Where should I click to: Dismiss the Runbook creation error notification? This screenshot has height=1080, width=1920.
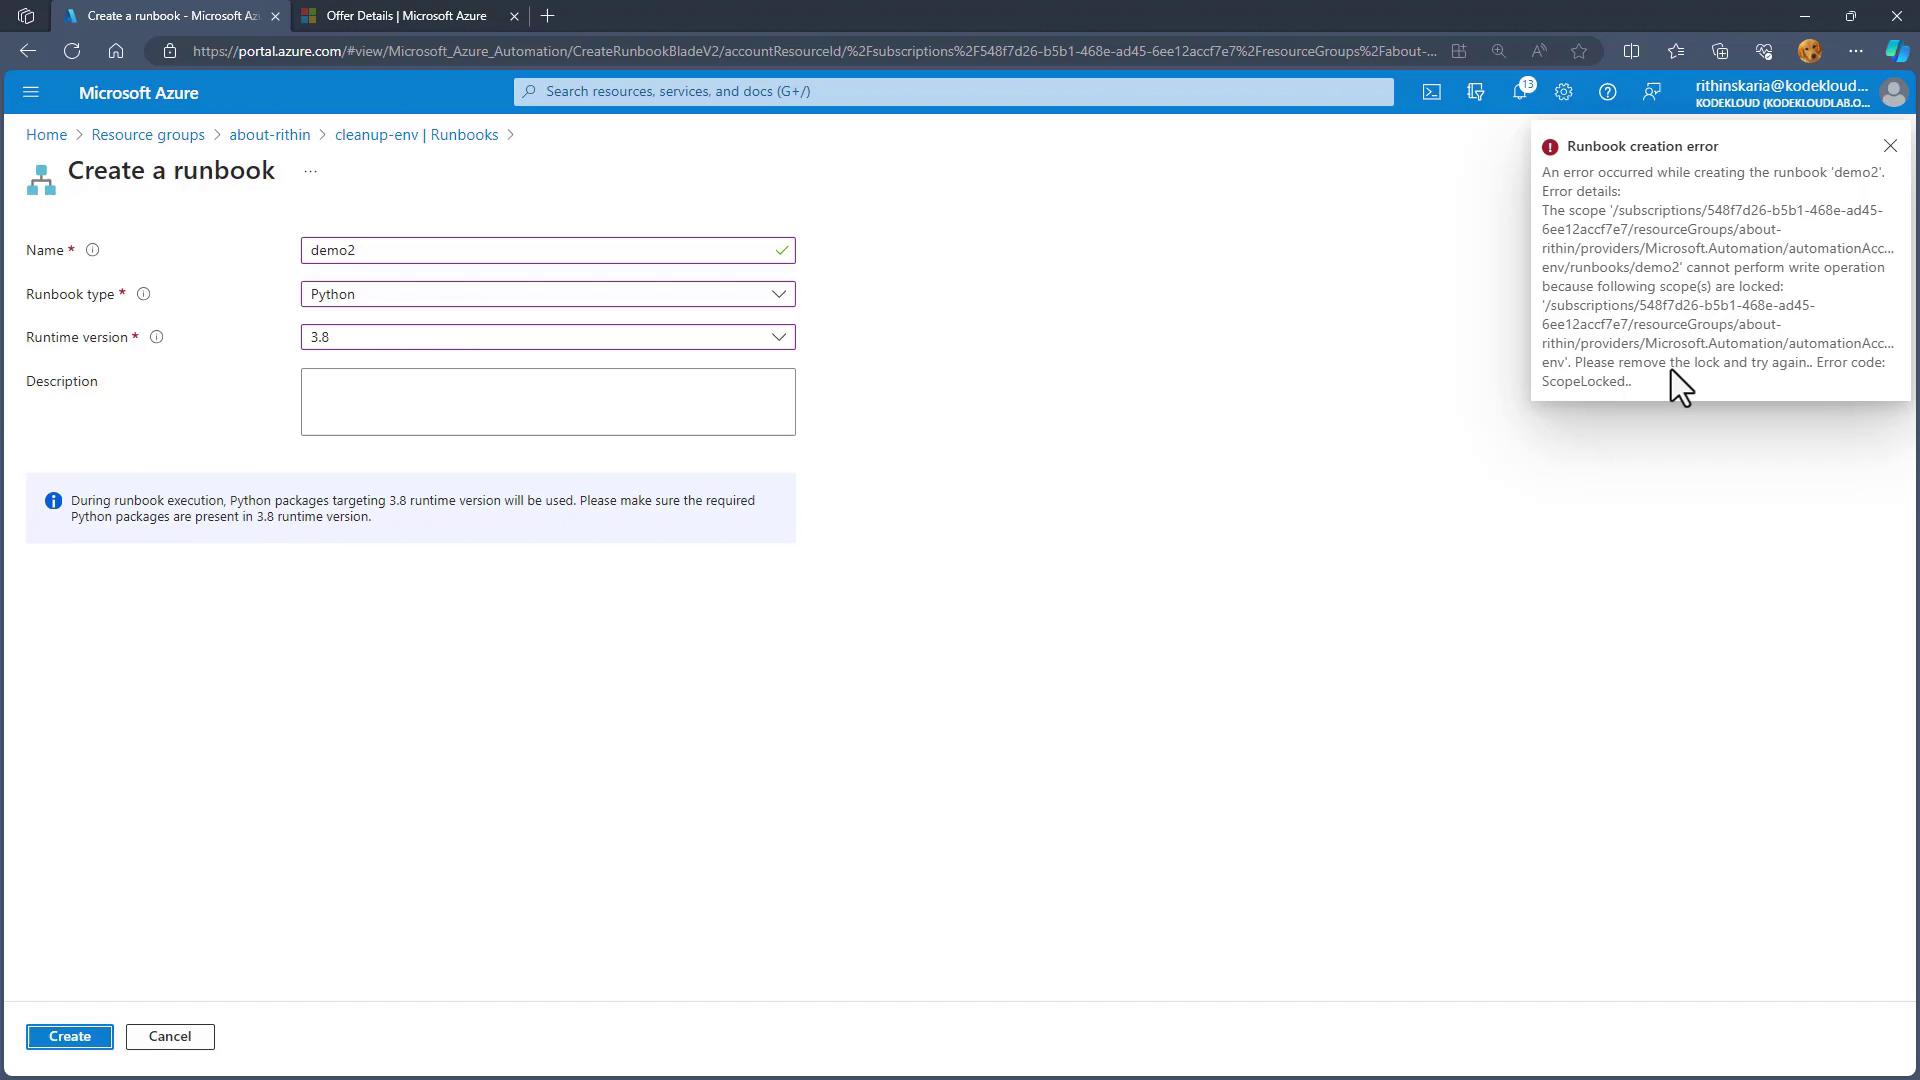click(1890, 146)
